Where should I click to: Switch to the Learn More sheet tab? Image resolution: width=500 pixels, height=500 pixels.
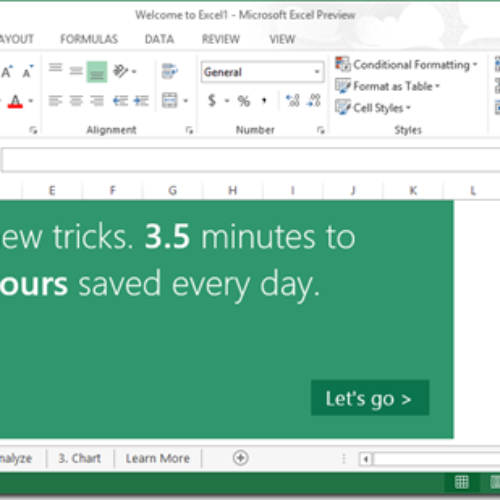(x=158, y=458)
